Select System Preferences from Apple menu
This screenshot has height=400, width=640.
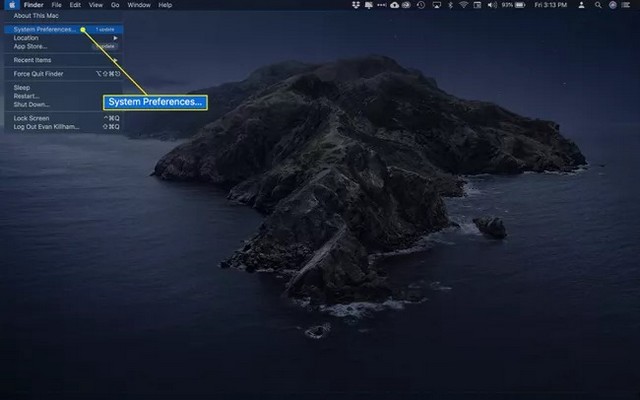click(x=44, y=29)
